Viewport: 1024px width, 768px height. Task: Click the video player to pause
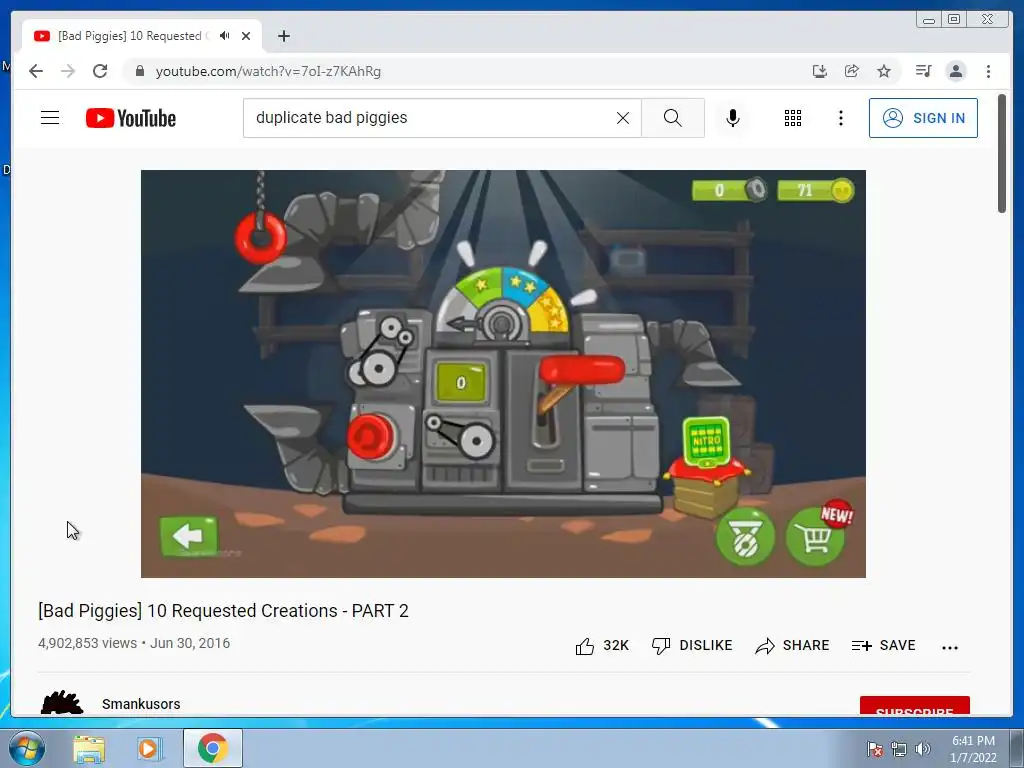(x=503, y=374)
